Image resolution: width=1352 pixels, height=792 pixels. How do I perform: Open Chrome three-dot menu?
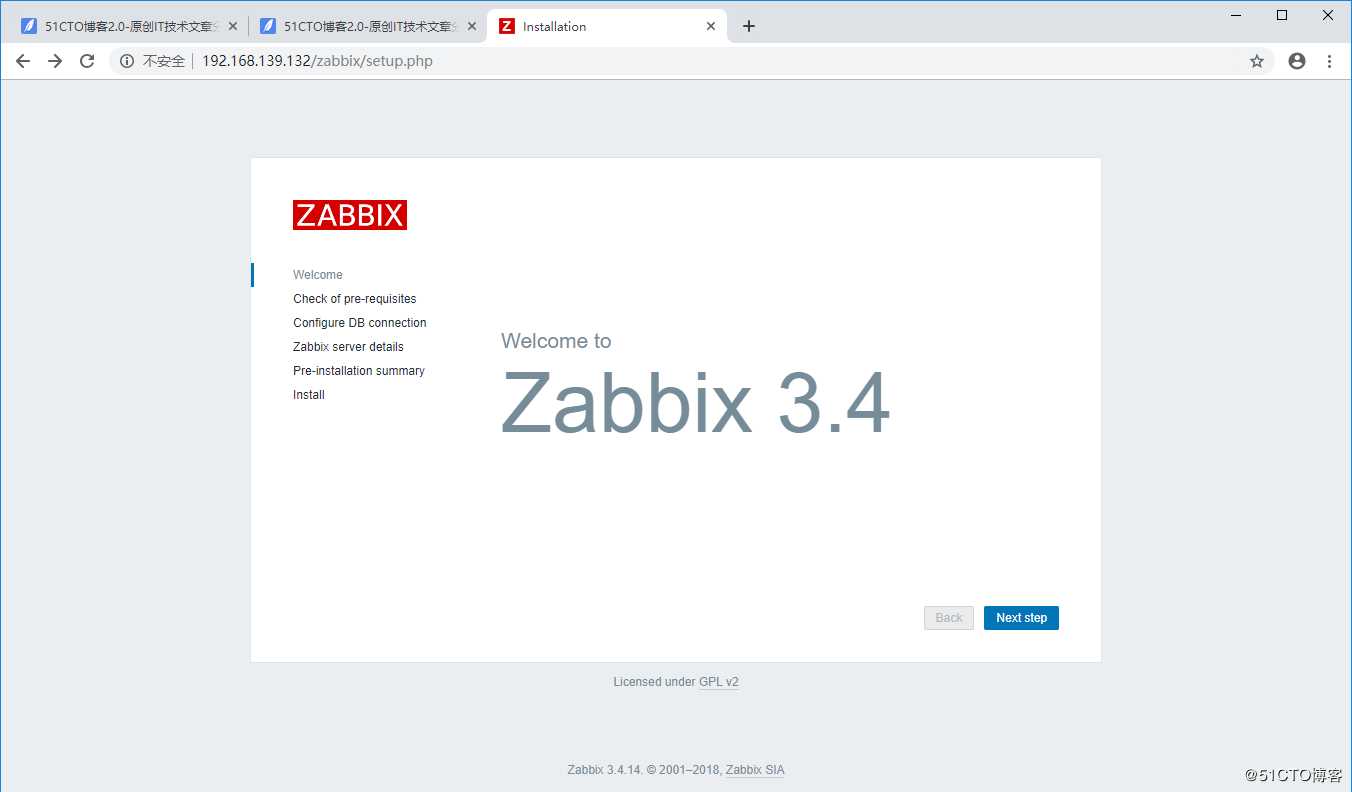(x=1329, y=61)
